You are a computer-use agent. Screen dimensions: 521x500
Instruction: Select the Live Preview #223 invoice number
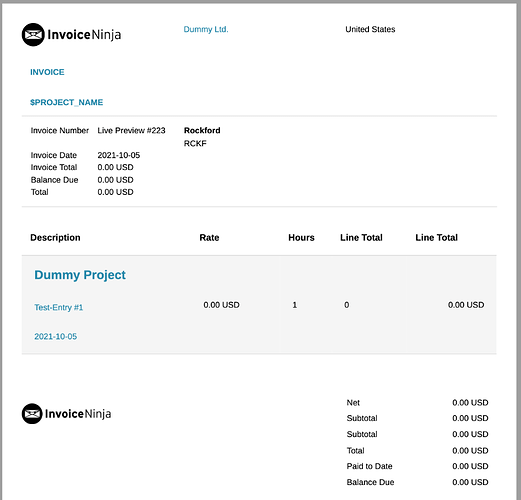click(x=131, y=130)
